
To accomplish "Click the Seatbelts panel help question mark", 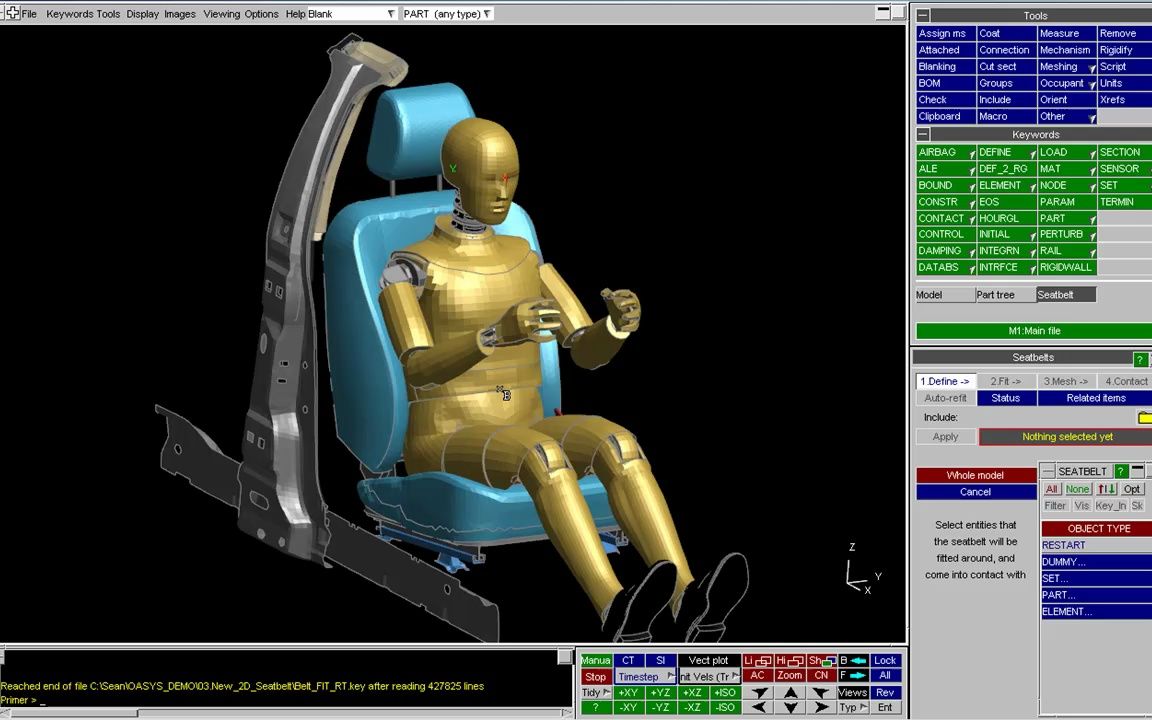I will click(1139, 359).
